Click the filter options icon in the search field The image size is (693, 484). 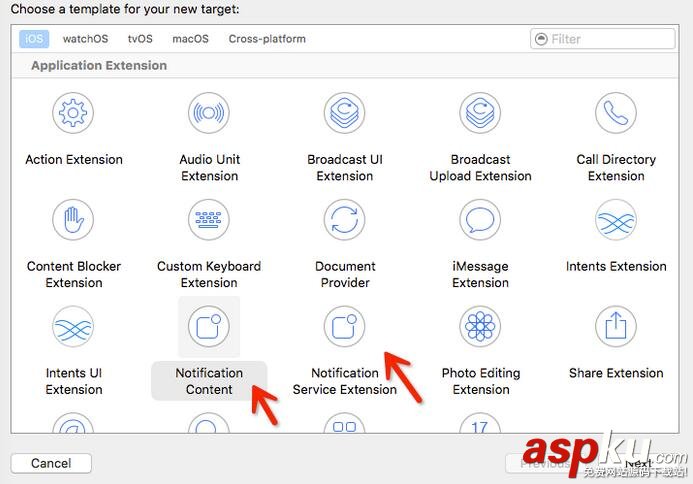point(541,39)
